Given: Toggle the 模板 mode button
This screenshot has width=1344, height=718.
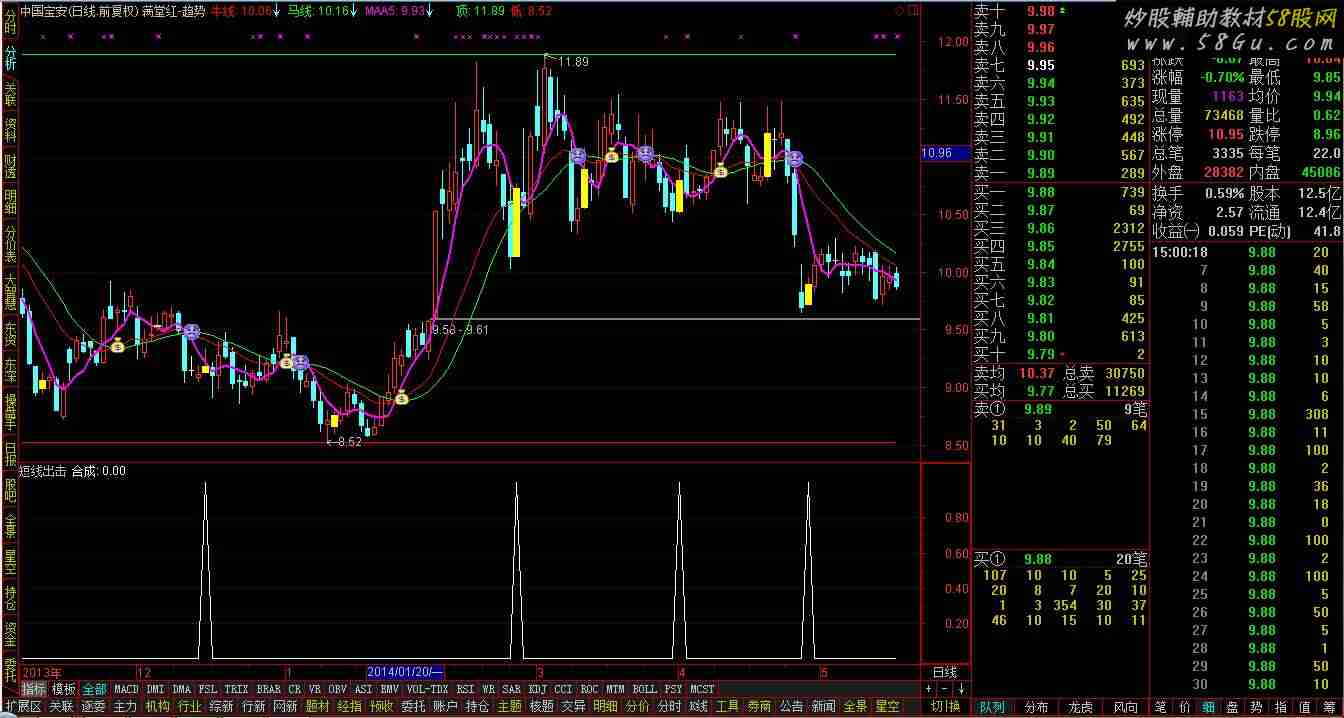Looking at the screenshot, I should click(x=64, y=689).
